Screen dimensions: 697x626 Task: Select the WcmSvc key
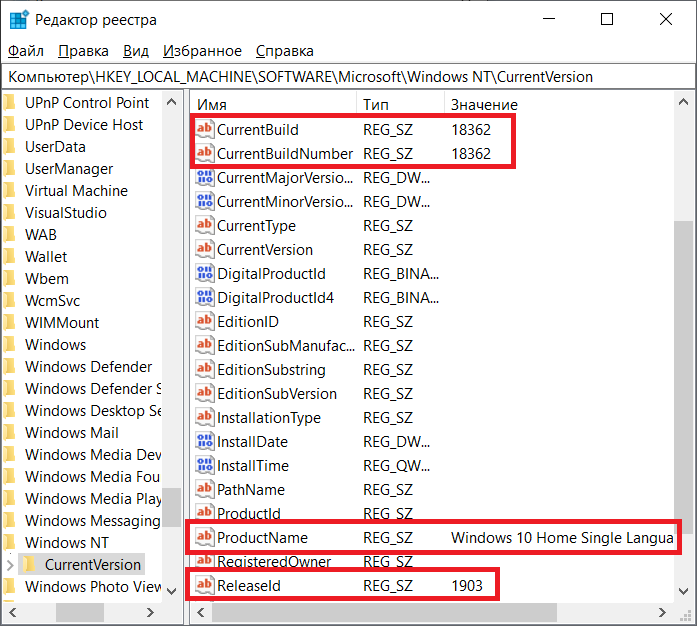point(52,301)
